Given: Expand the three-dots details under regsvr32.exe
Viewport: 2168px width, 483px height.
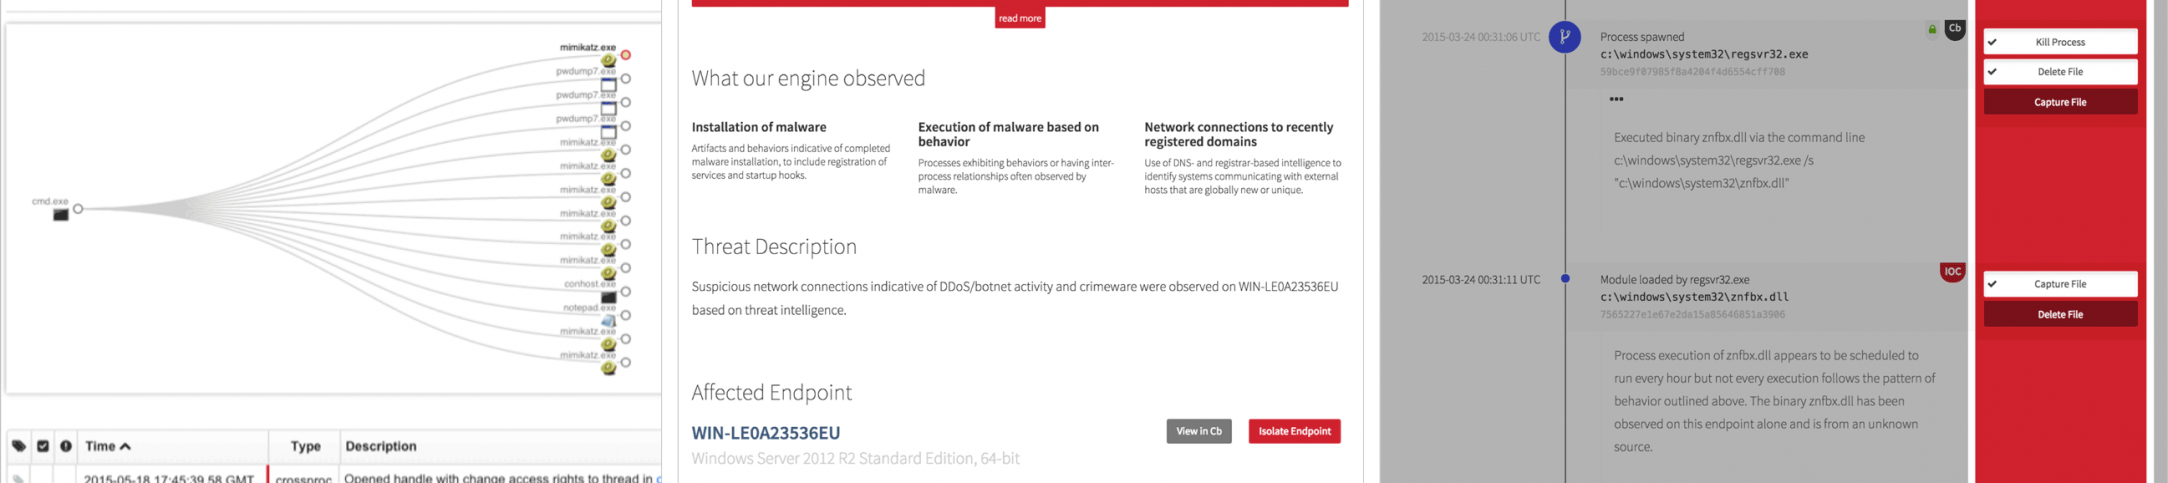Looking at the screenshot, I should point(1616,99).
